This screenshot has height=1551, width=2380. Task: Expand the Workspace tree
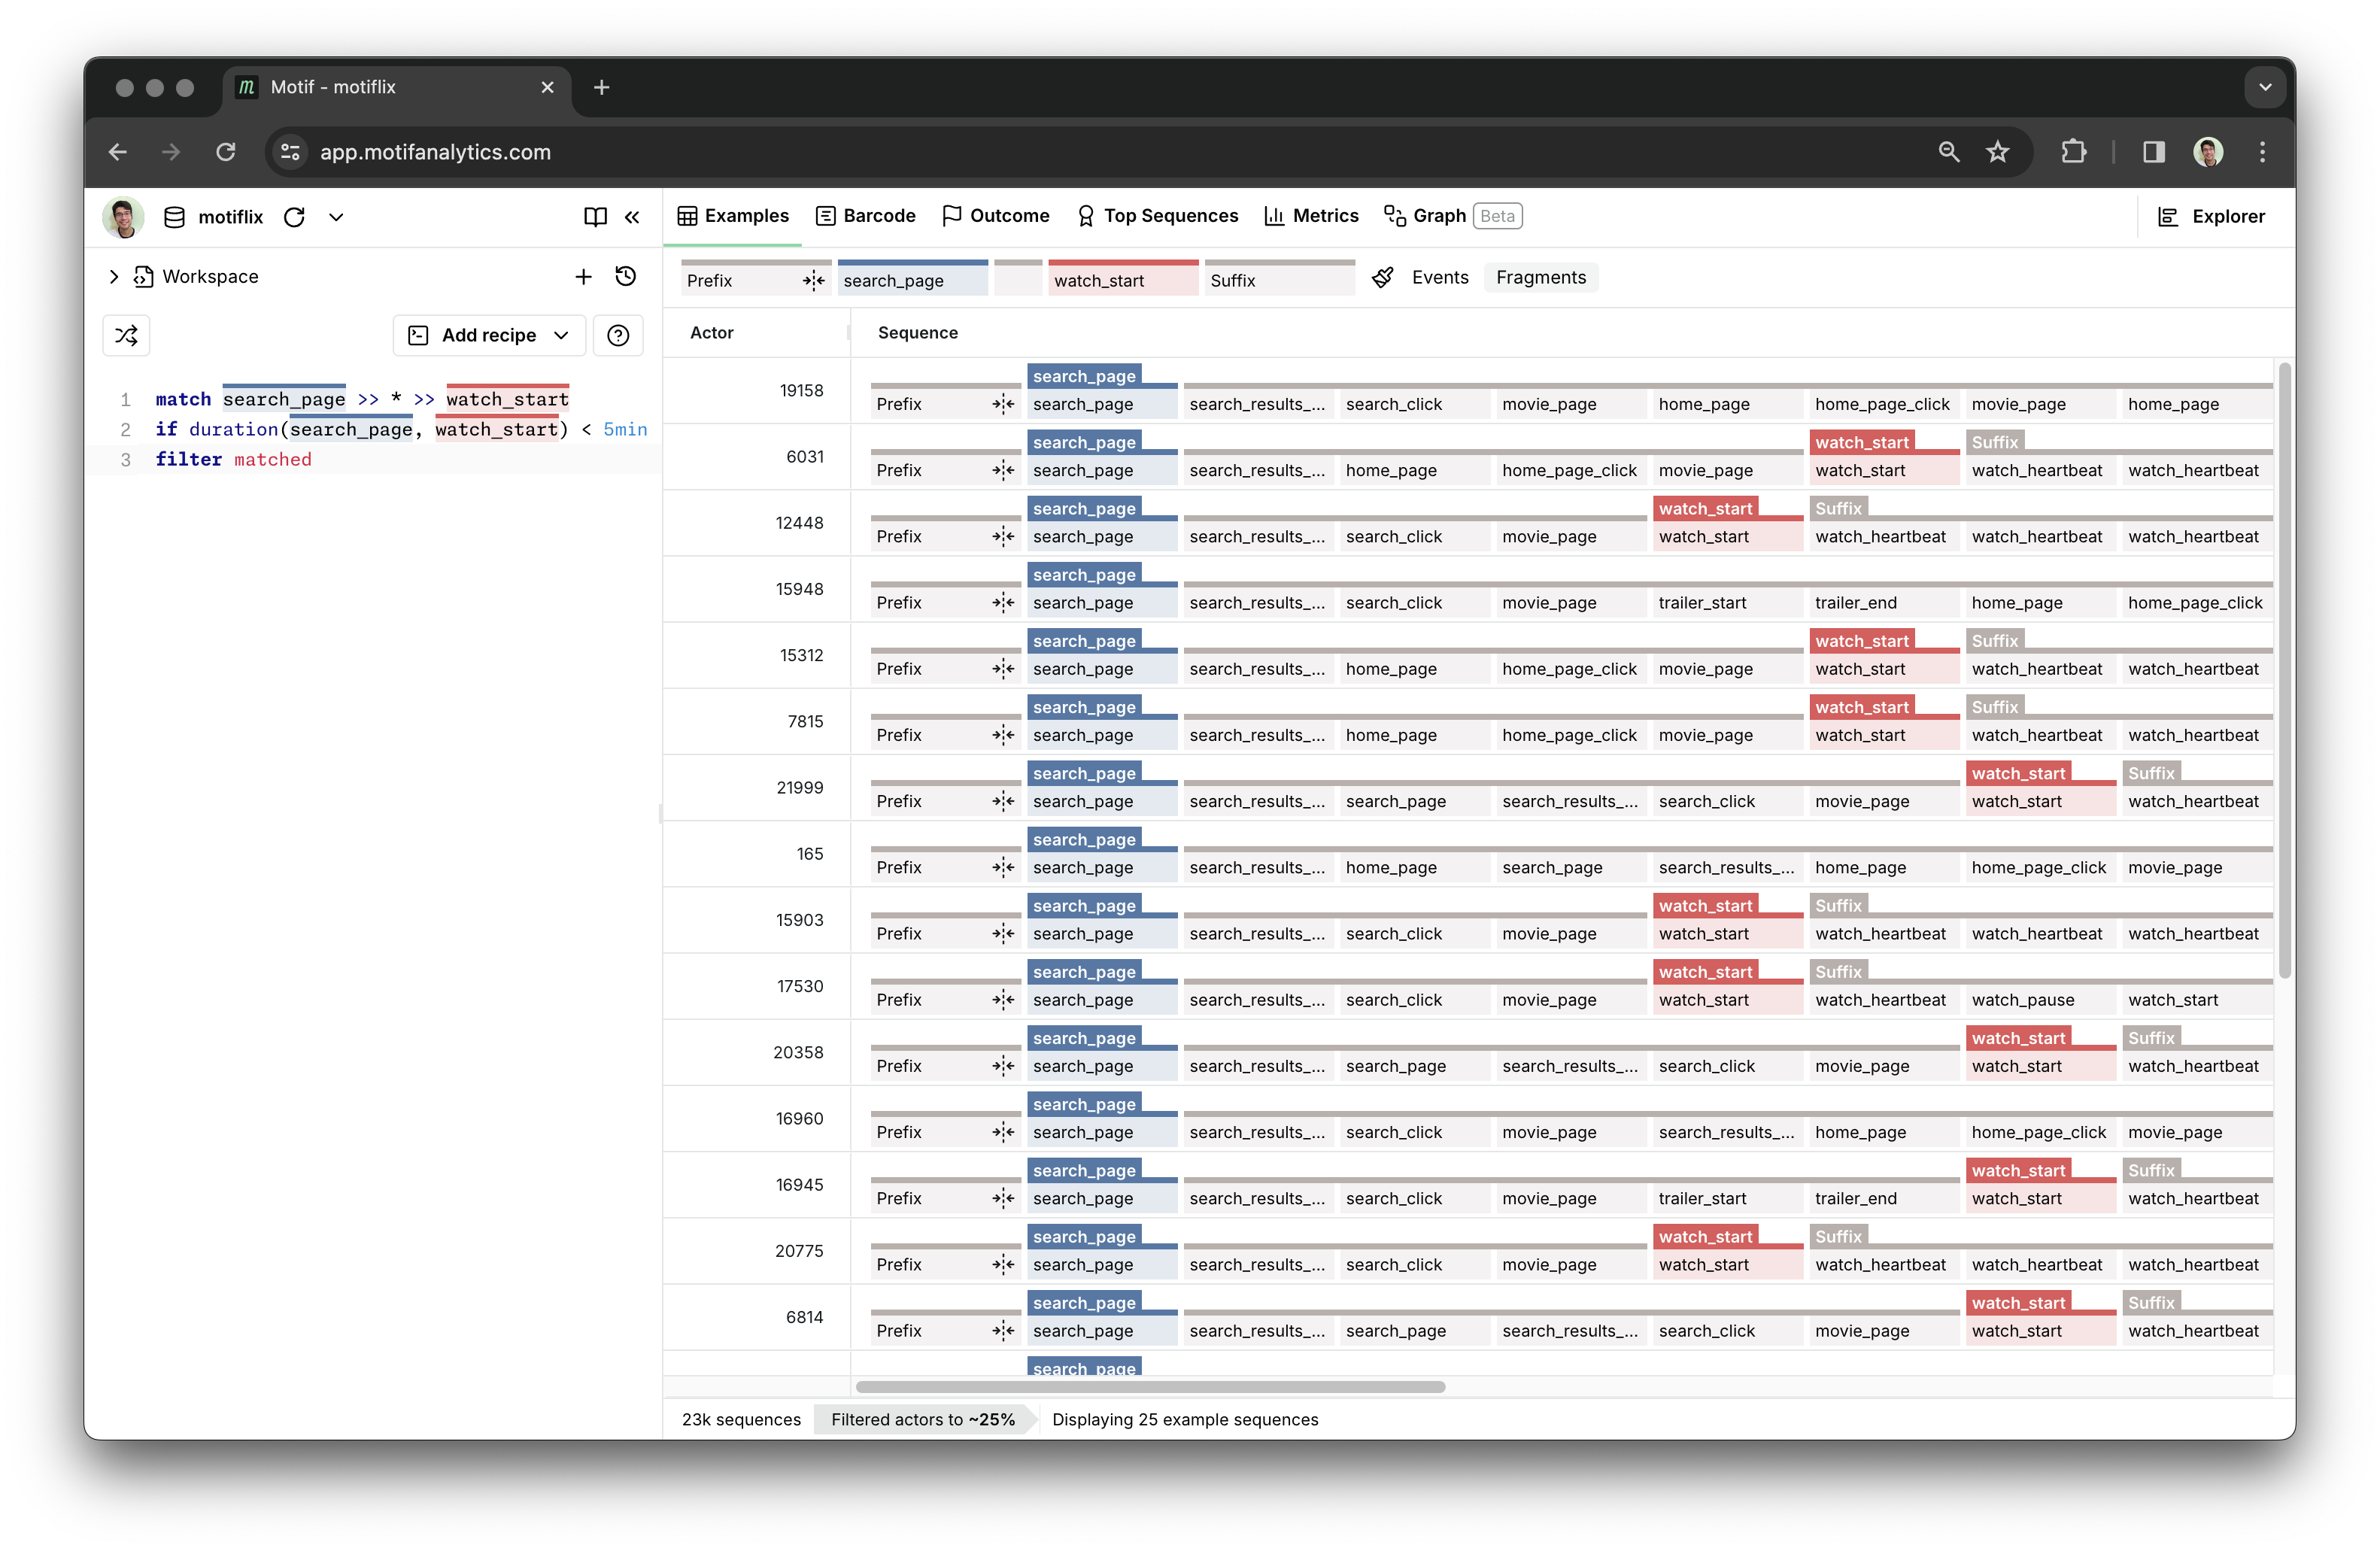[x=113, y=276]
